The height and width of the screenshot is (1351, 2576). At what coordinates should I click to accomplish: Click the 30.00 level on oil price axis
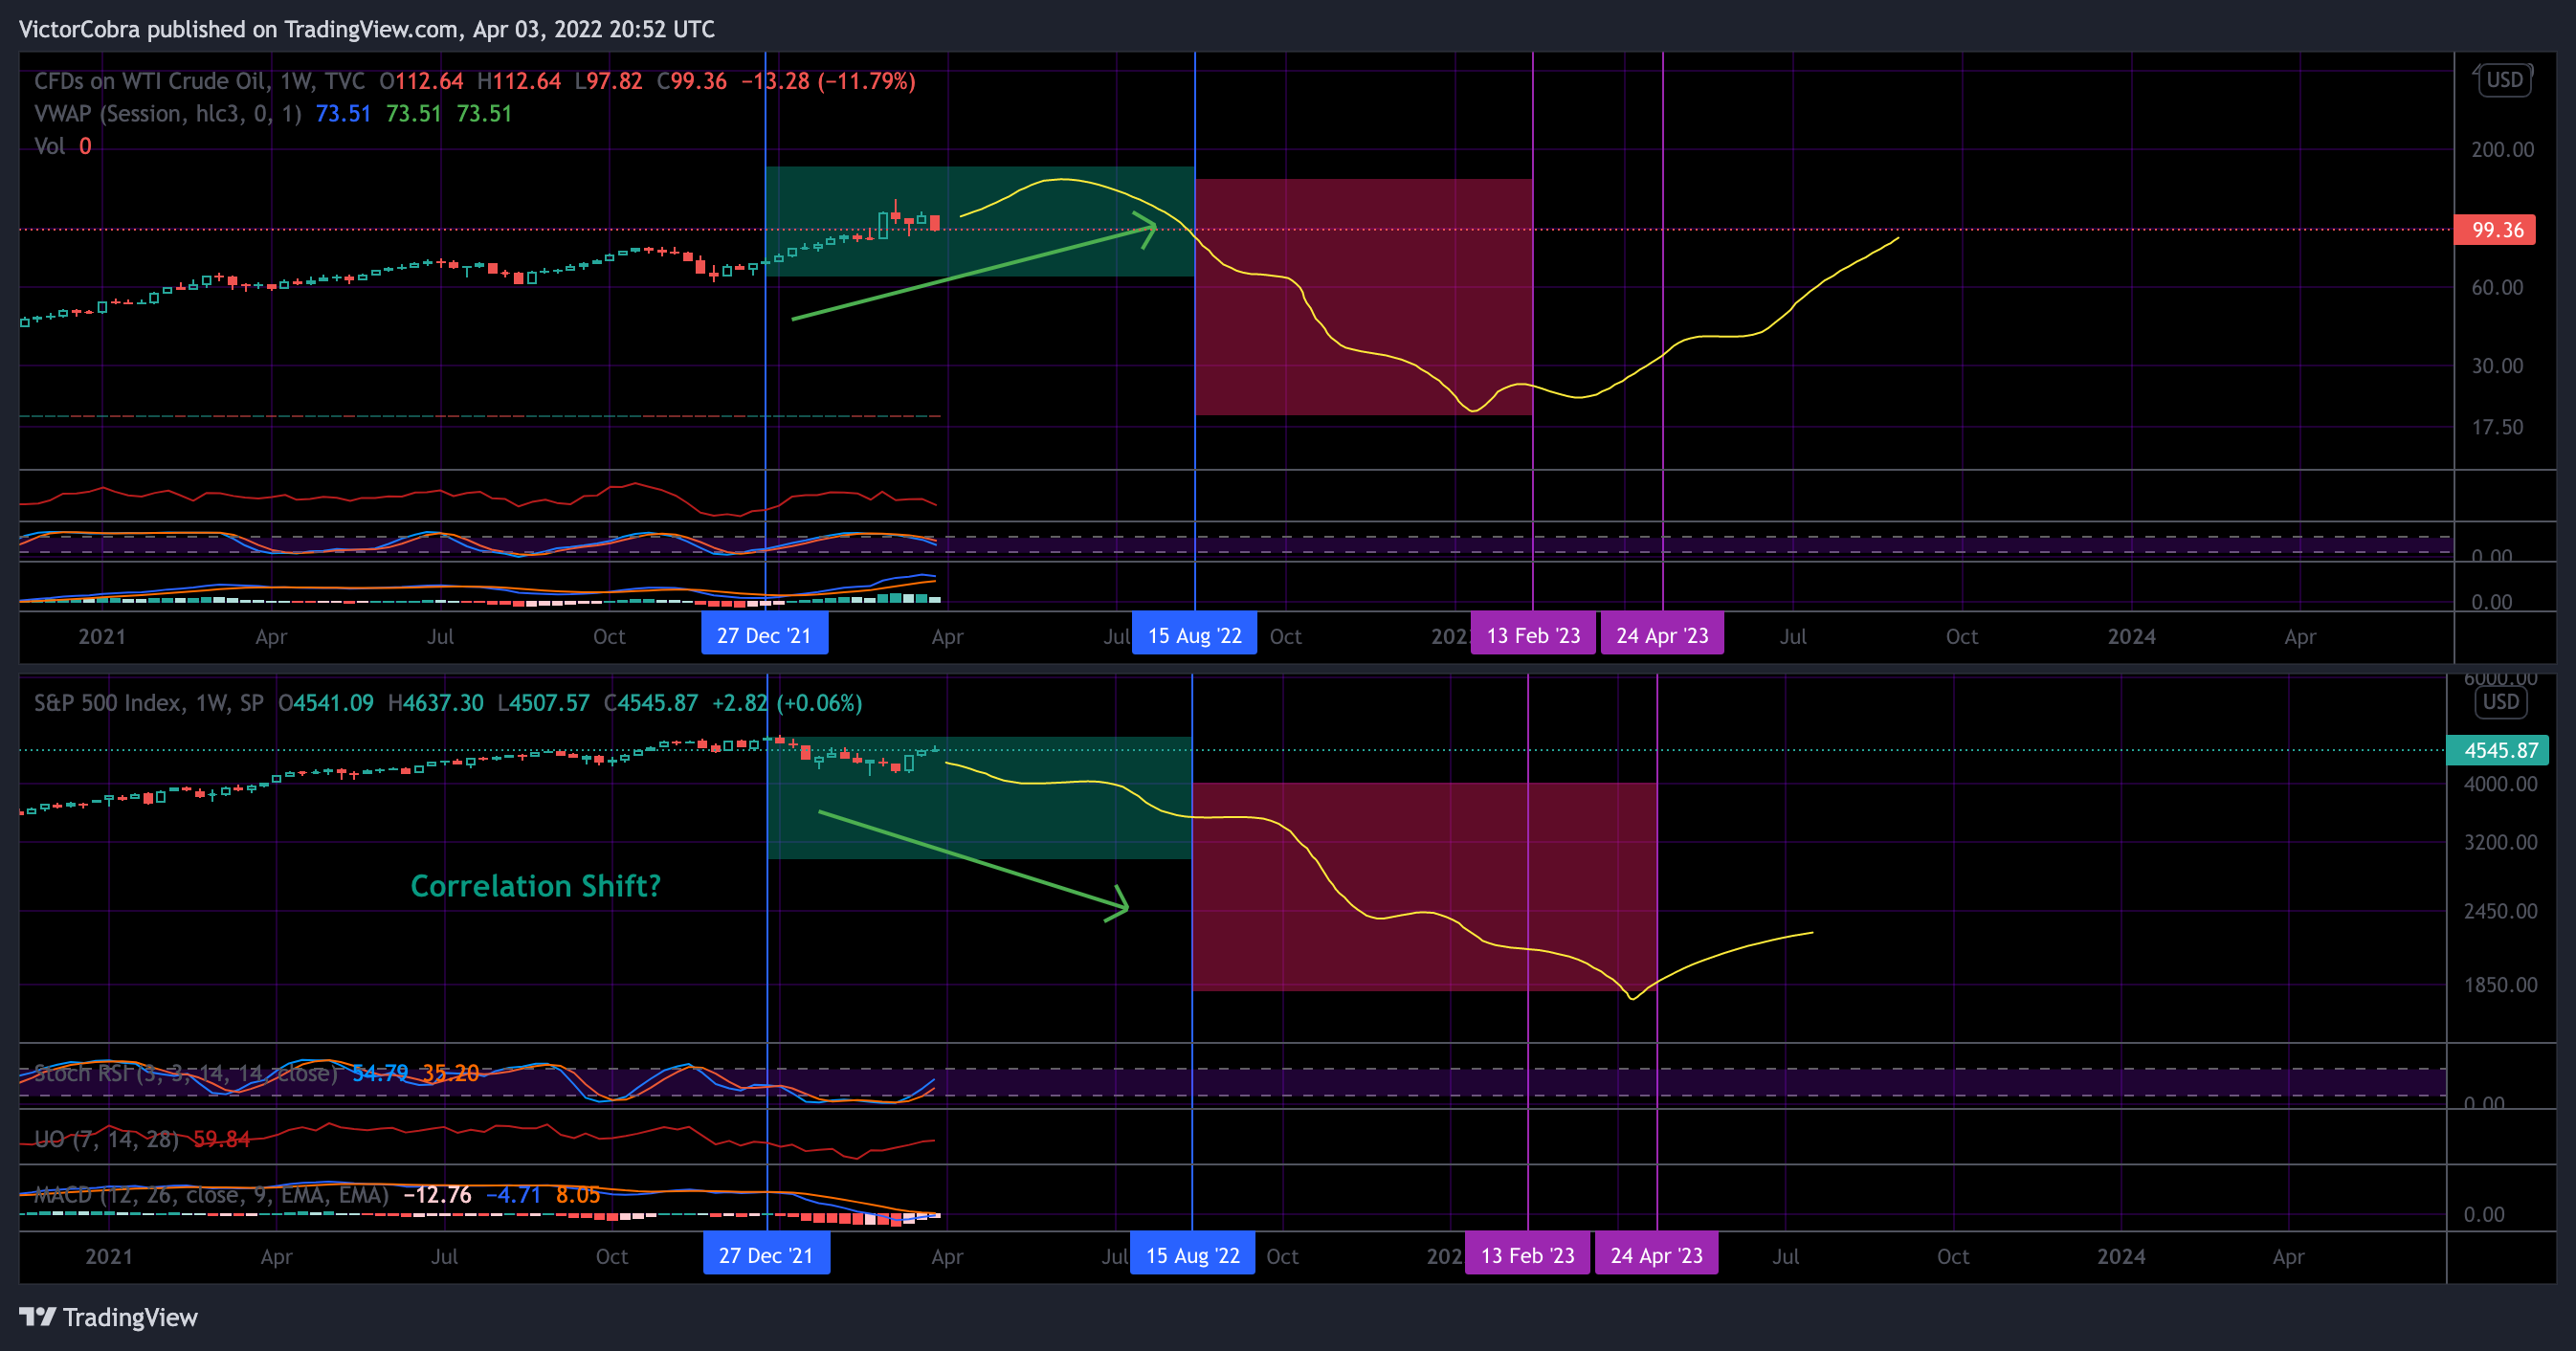2496,366
